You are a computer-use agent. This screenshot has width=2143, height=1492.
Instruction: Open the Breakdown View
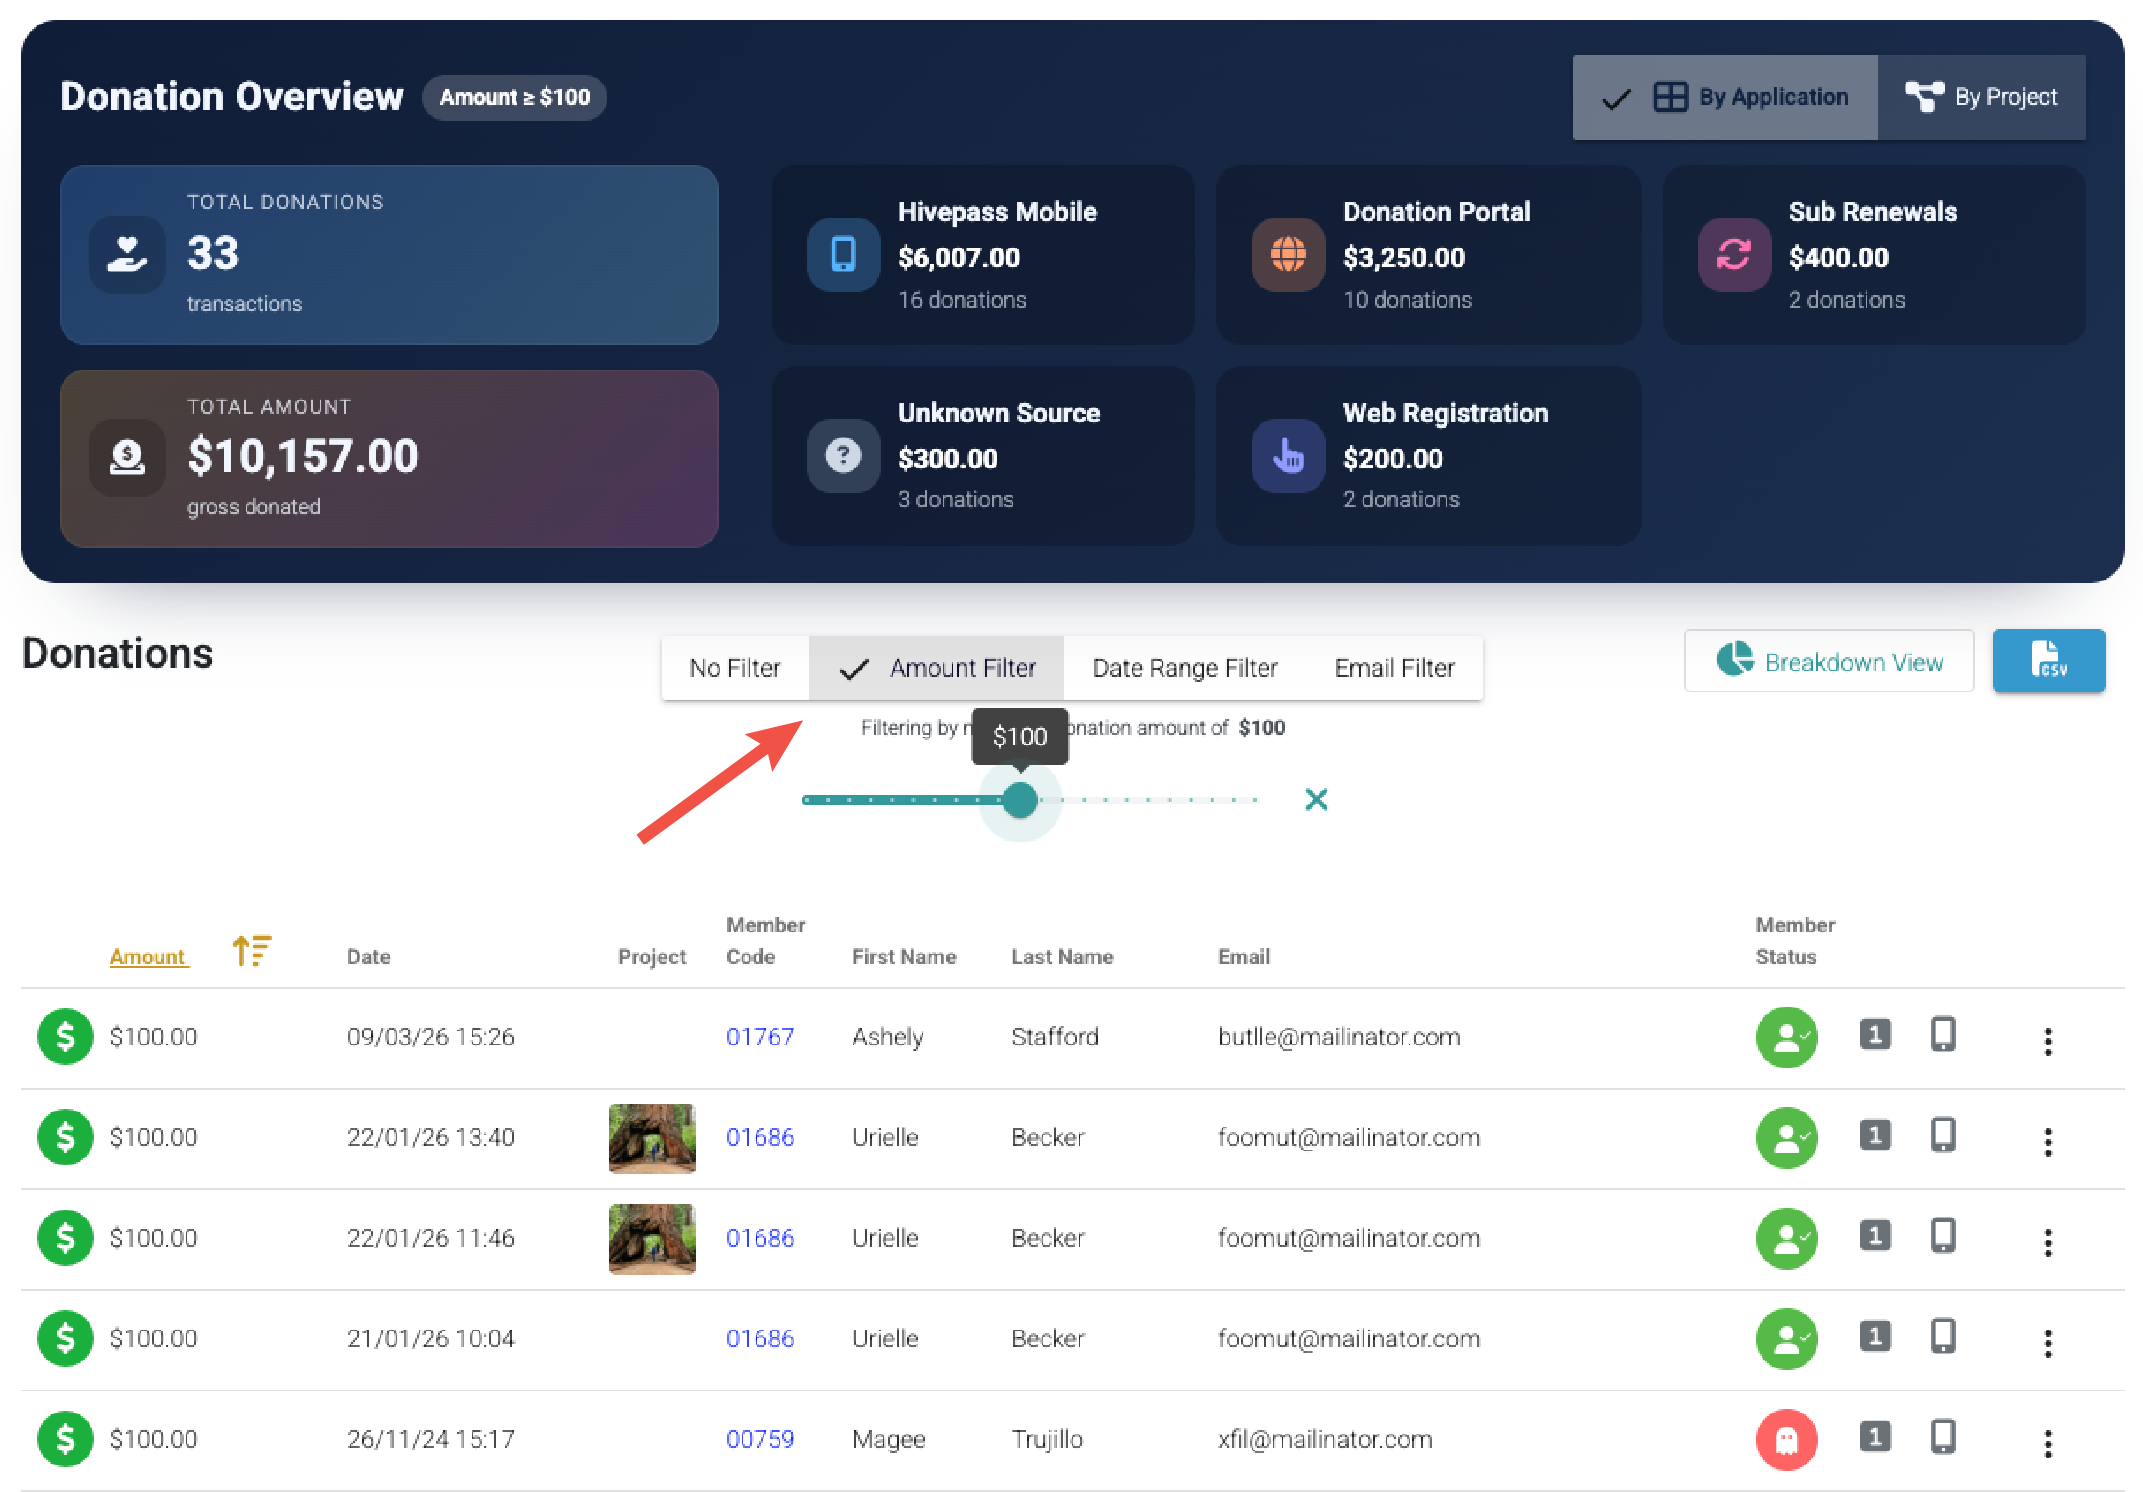(1828, 661)
